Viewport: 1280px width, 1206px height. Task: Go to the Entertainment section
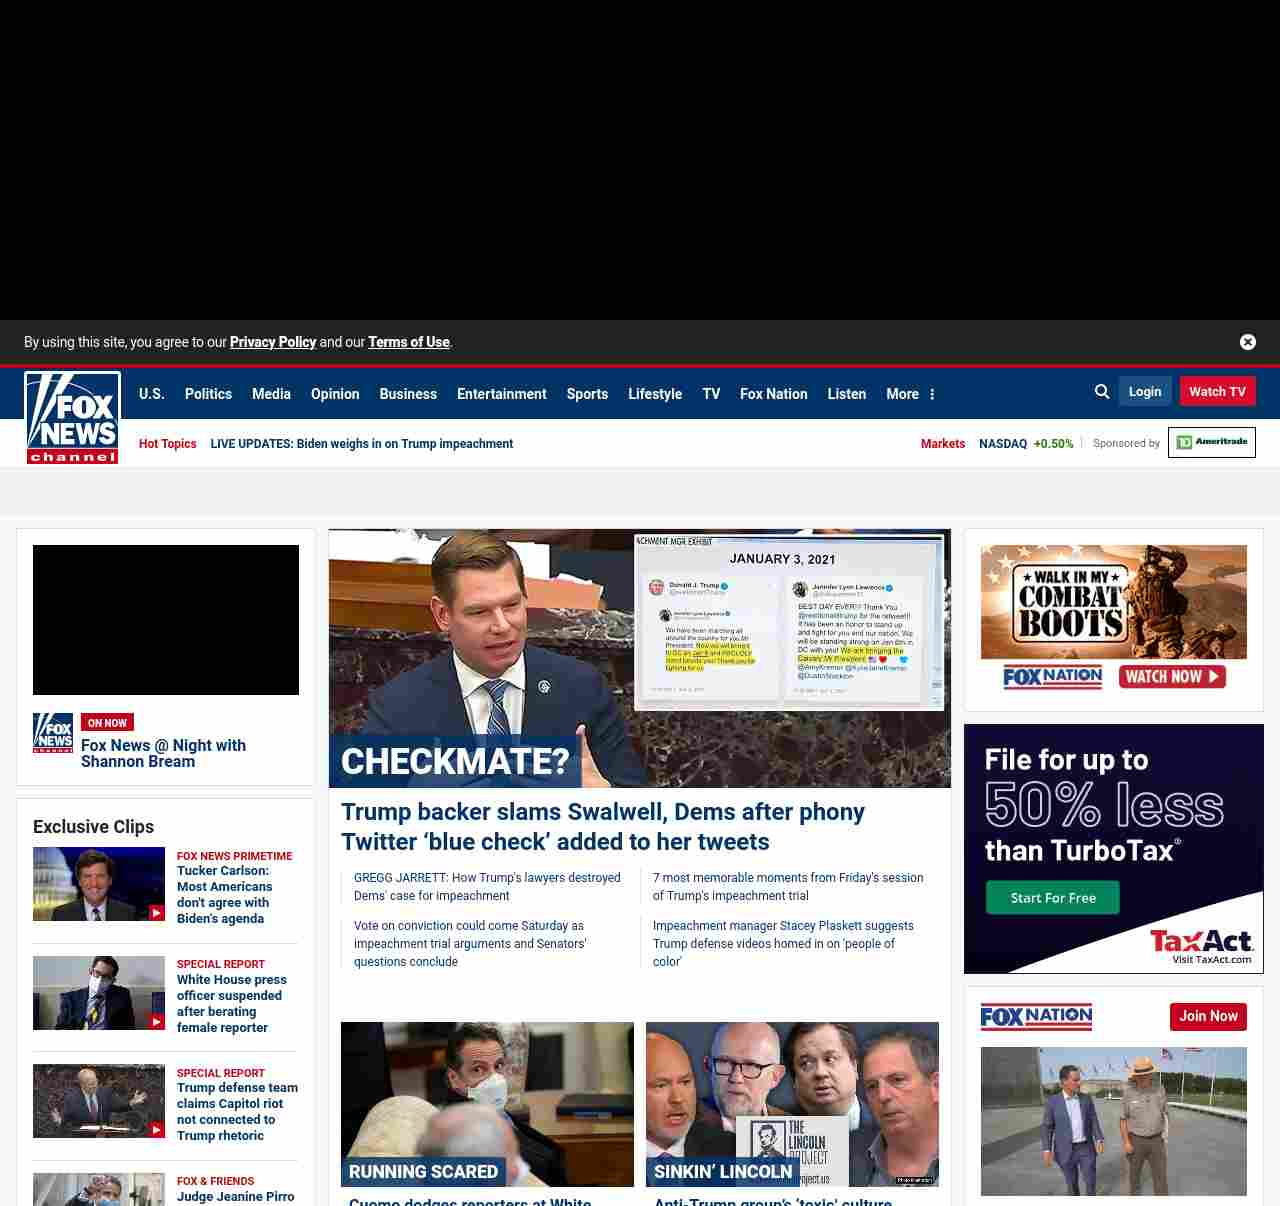501,394
